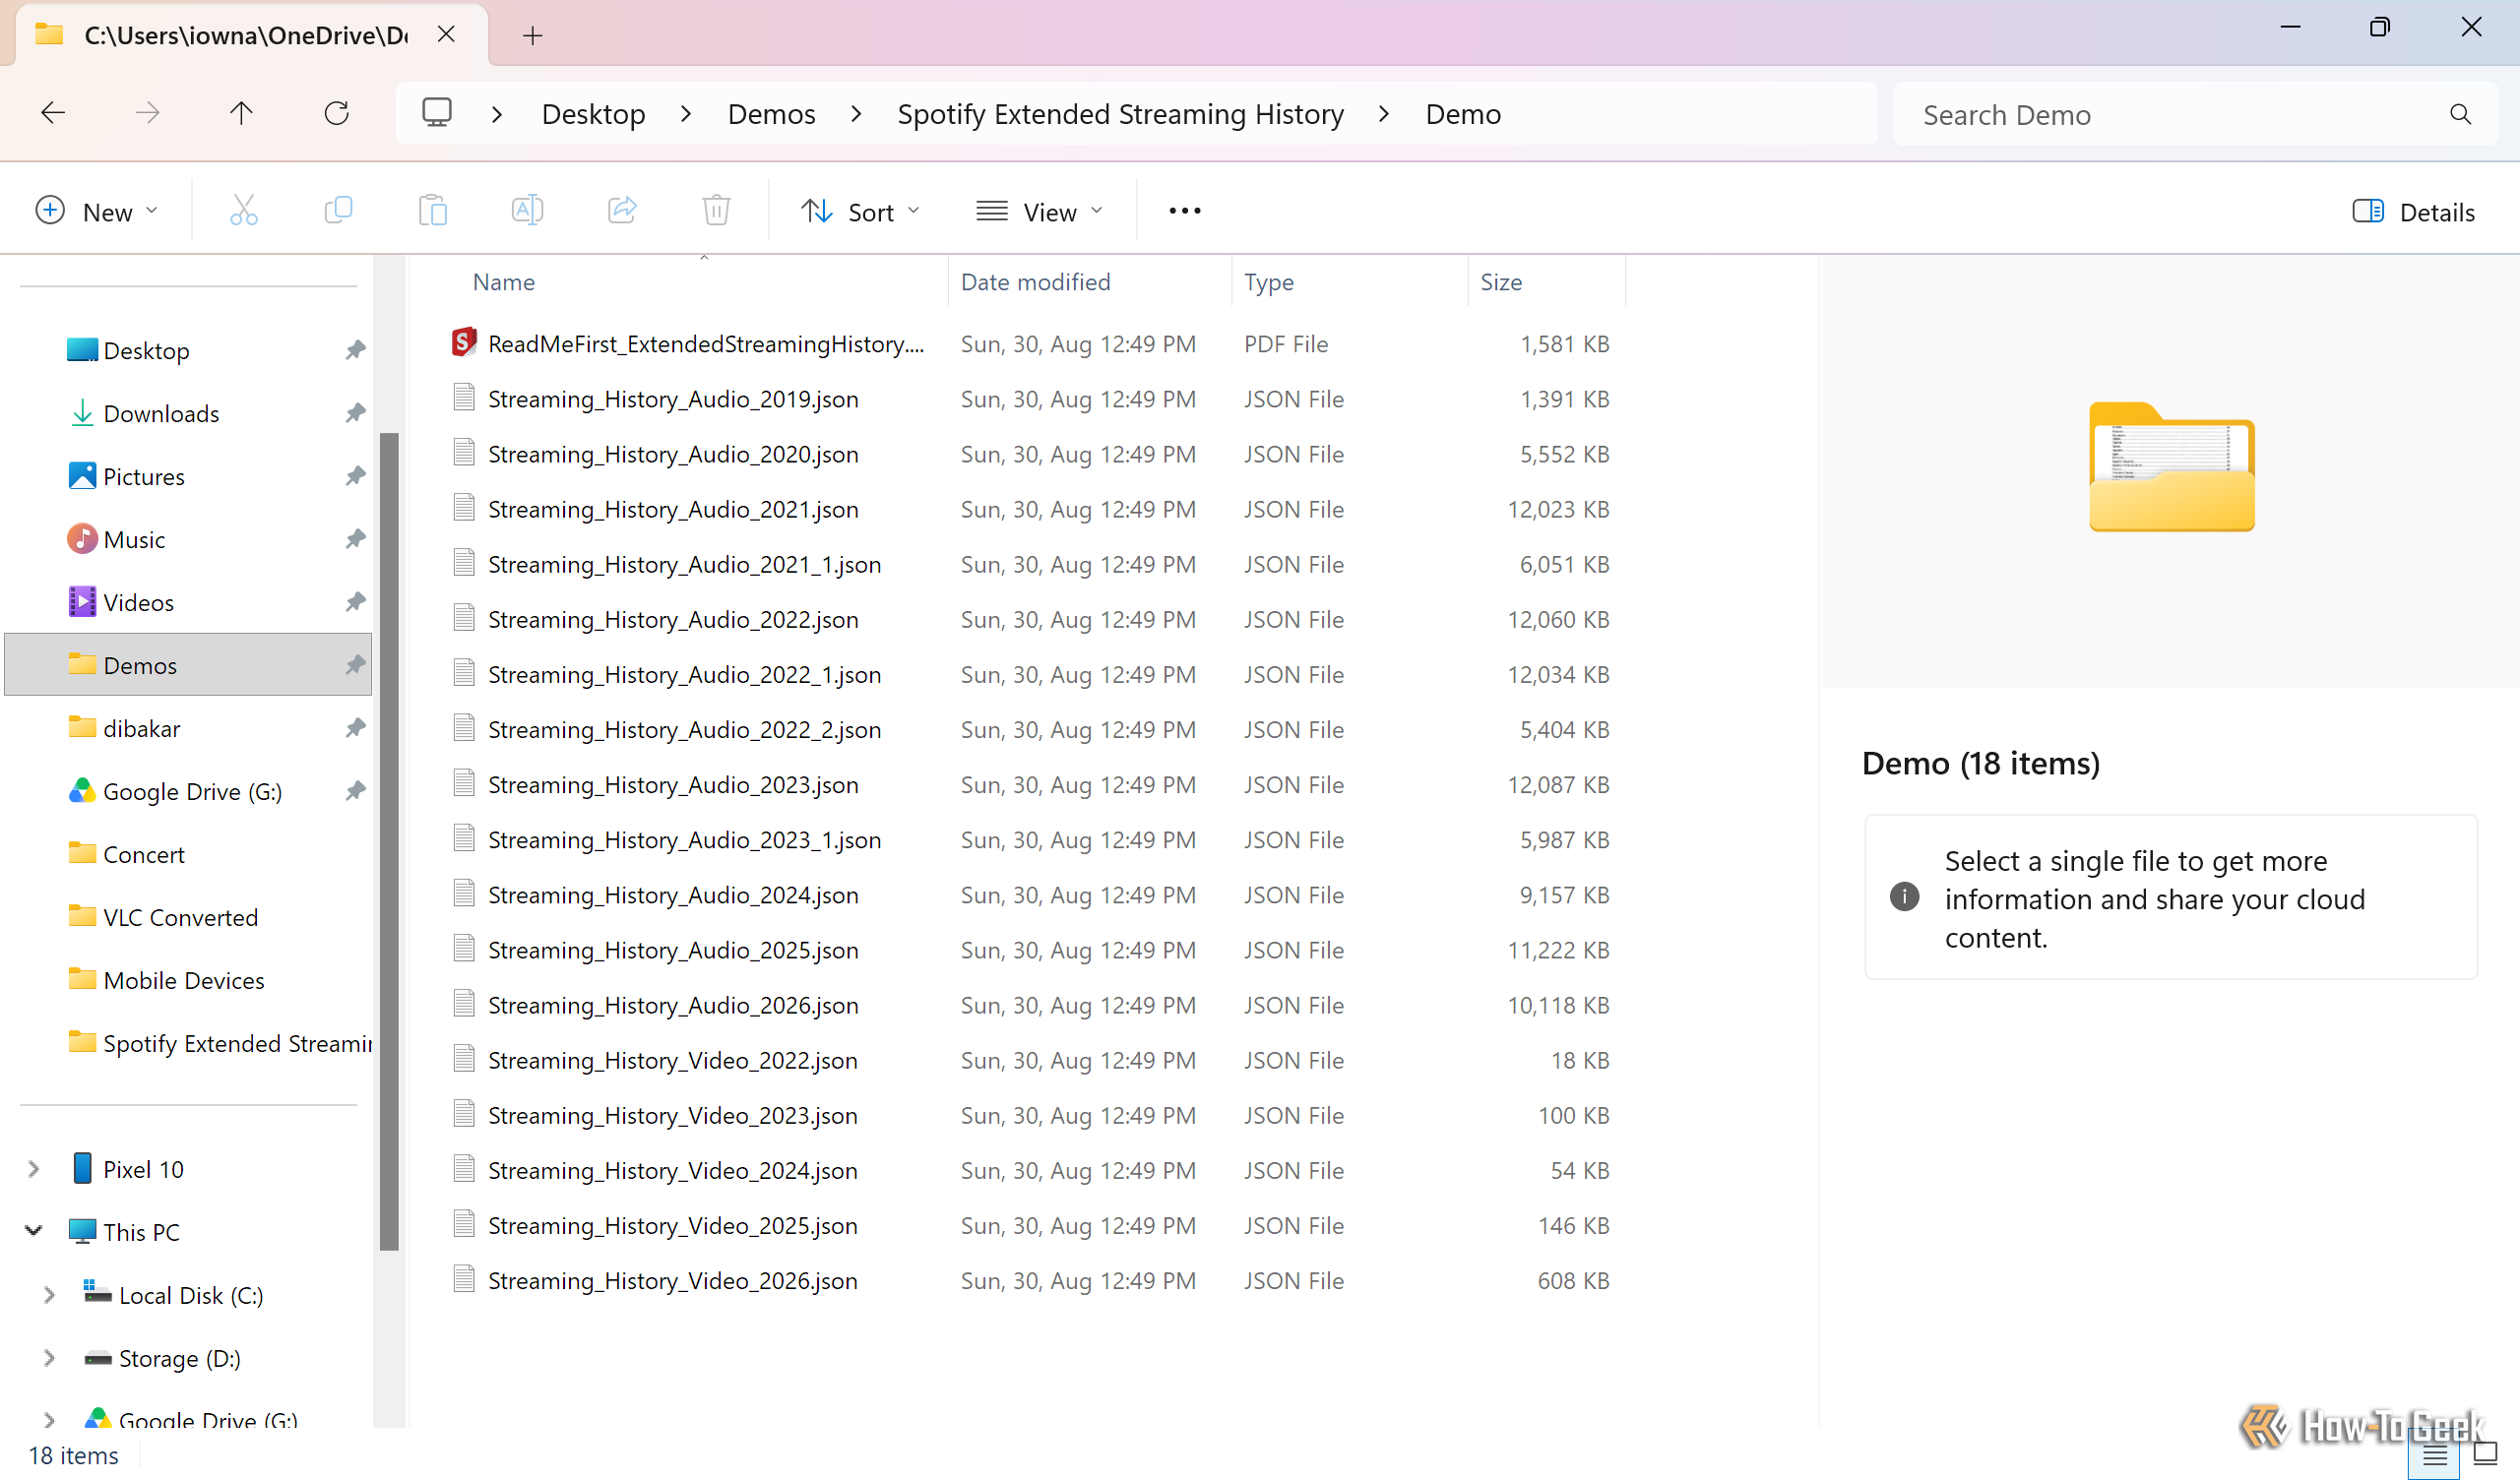Viewport: 2520px width, 1480px height.
Task: Click the folder preview thumbnail
Action: tap(2171, 466)
